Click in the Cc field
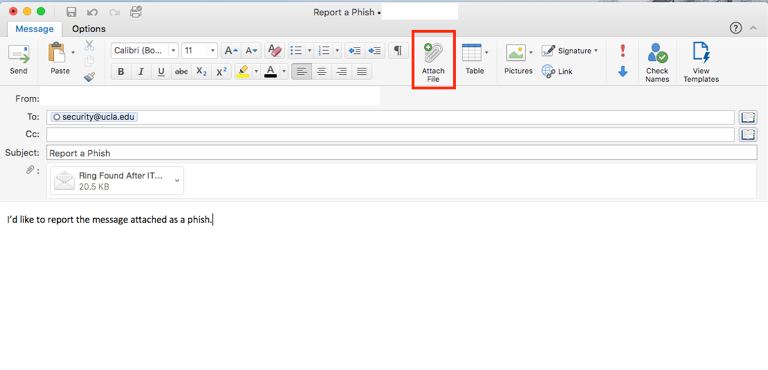 pyautogui.click(x=390, y=135)
